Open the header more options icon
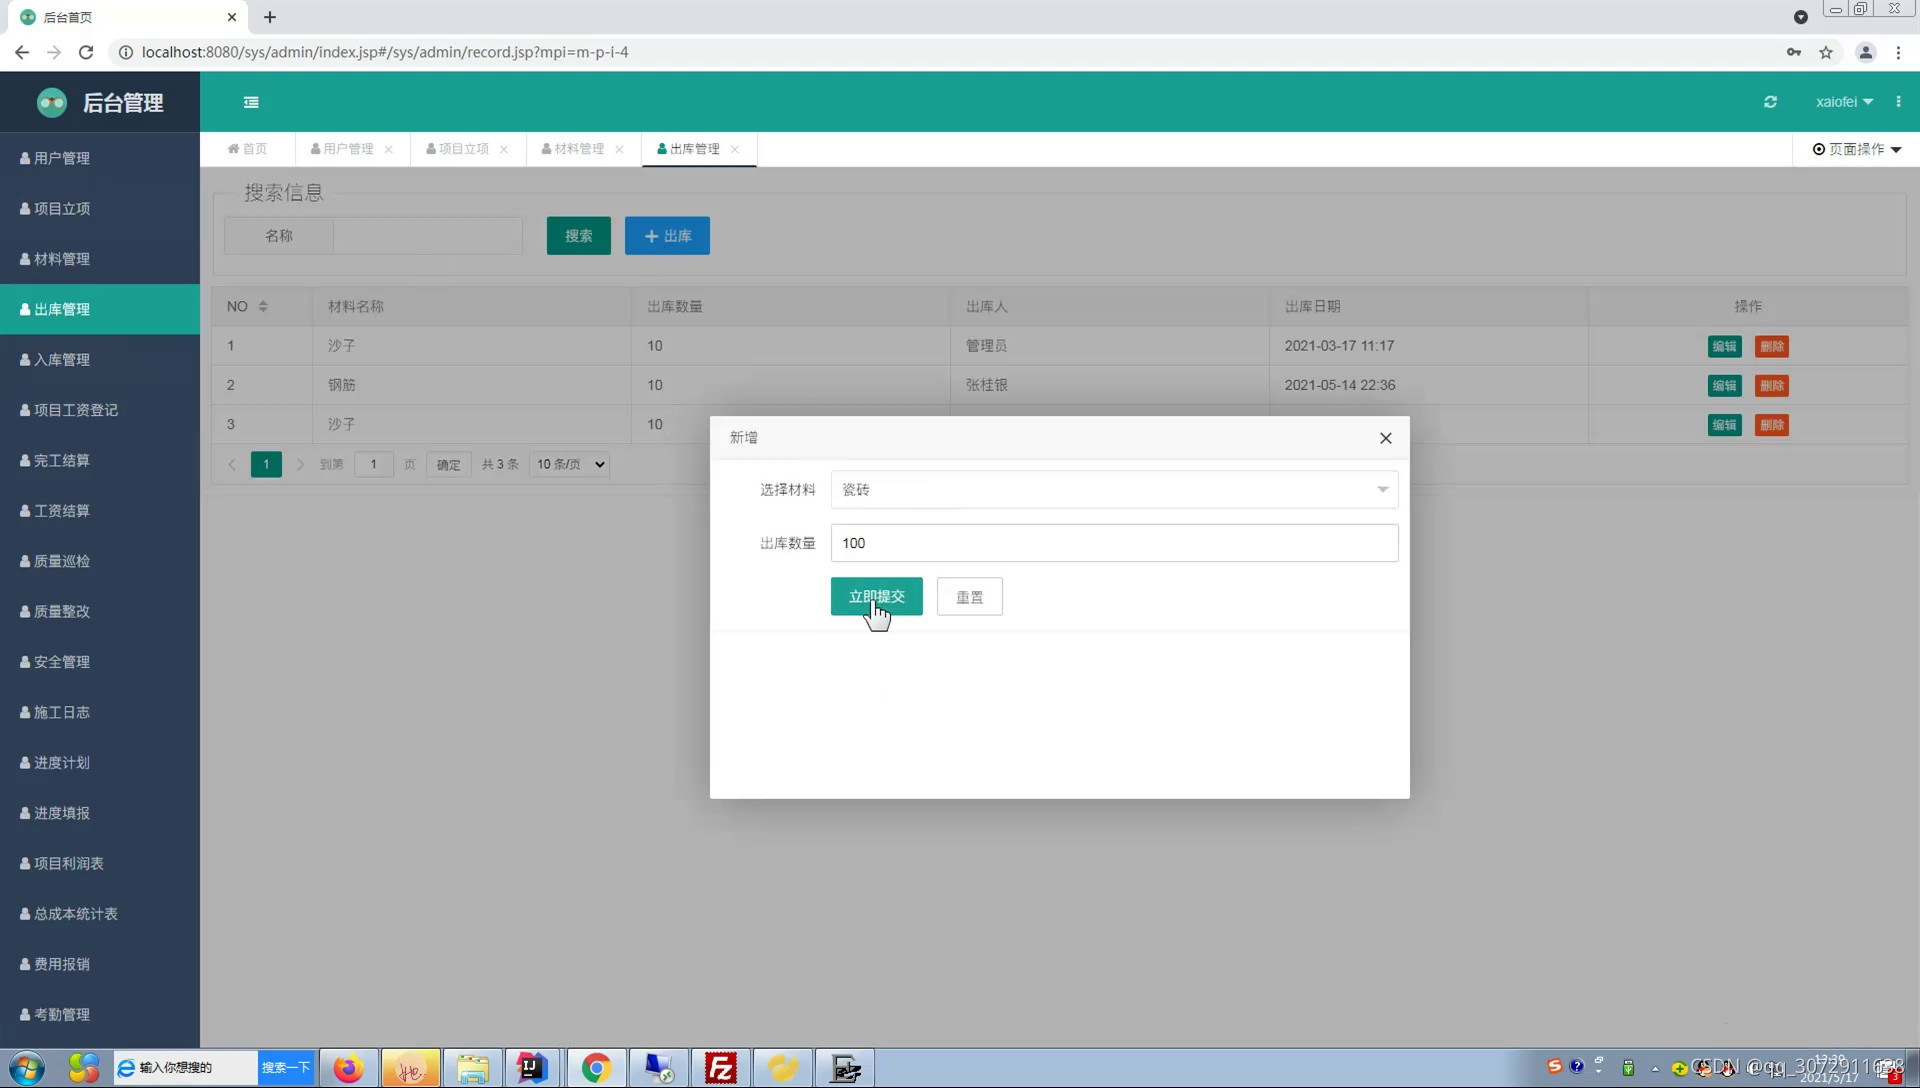 1898,102
